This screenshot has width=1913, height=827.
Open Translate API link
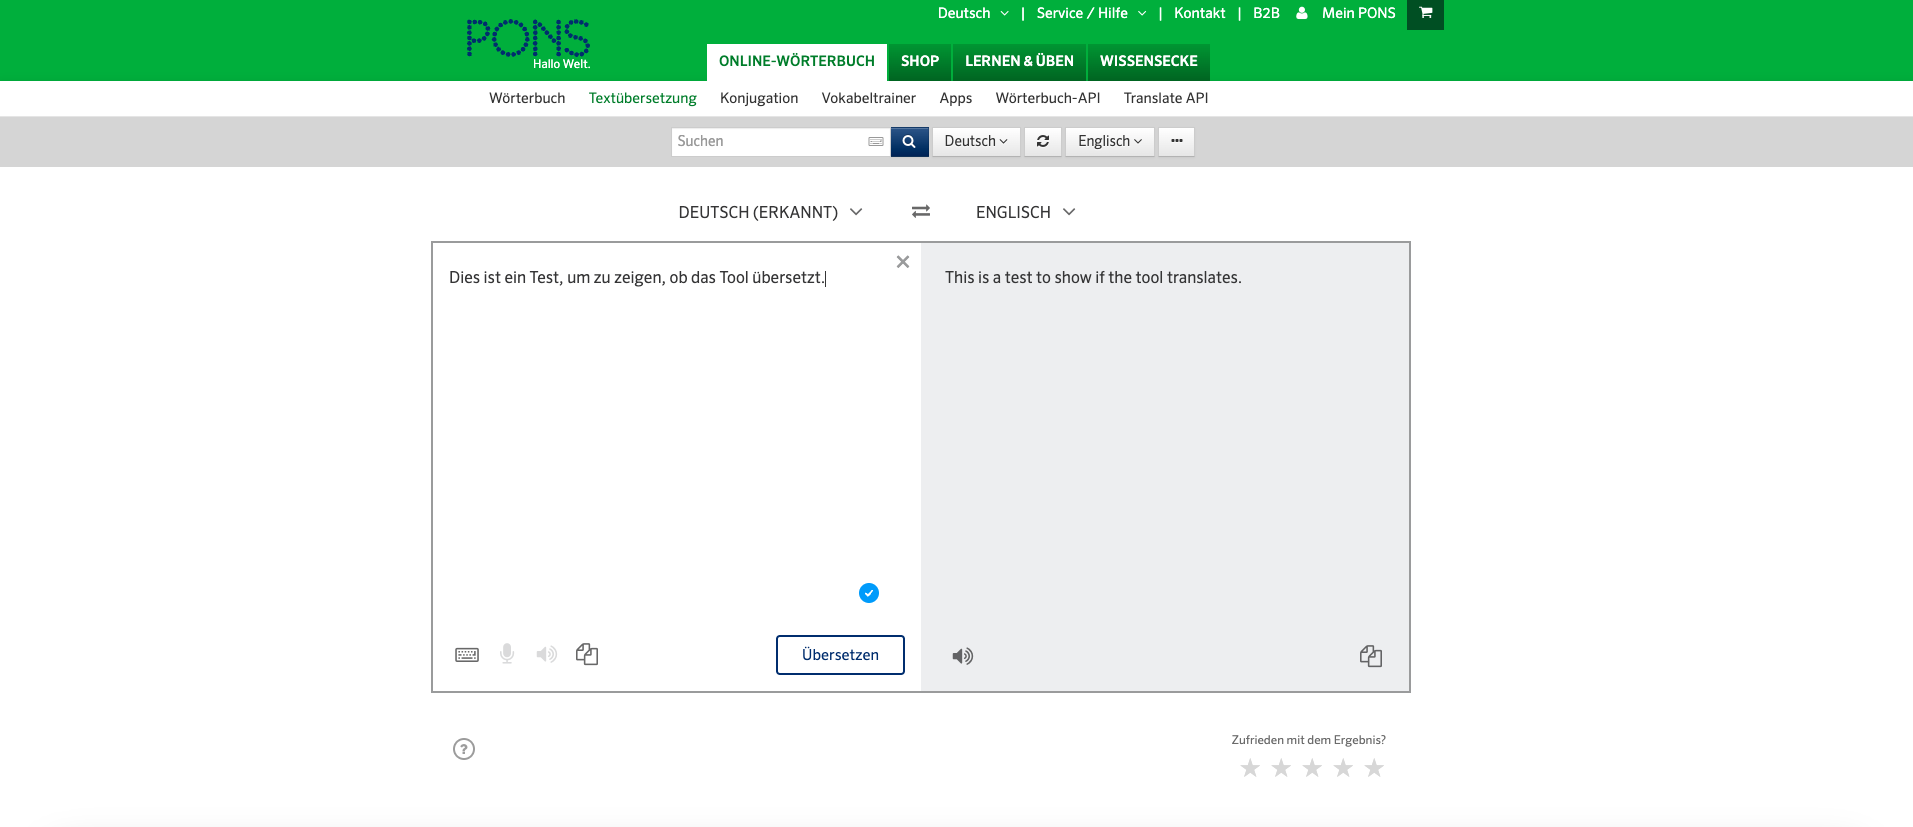click(1166, 98)
